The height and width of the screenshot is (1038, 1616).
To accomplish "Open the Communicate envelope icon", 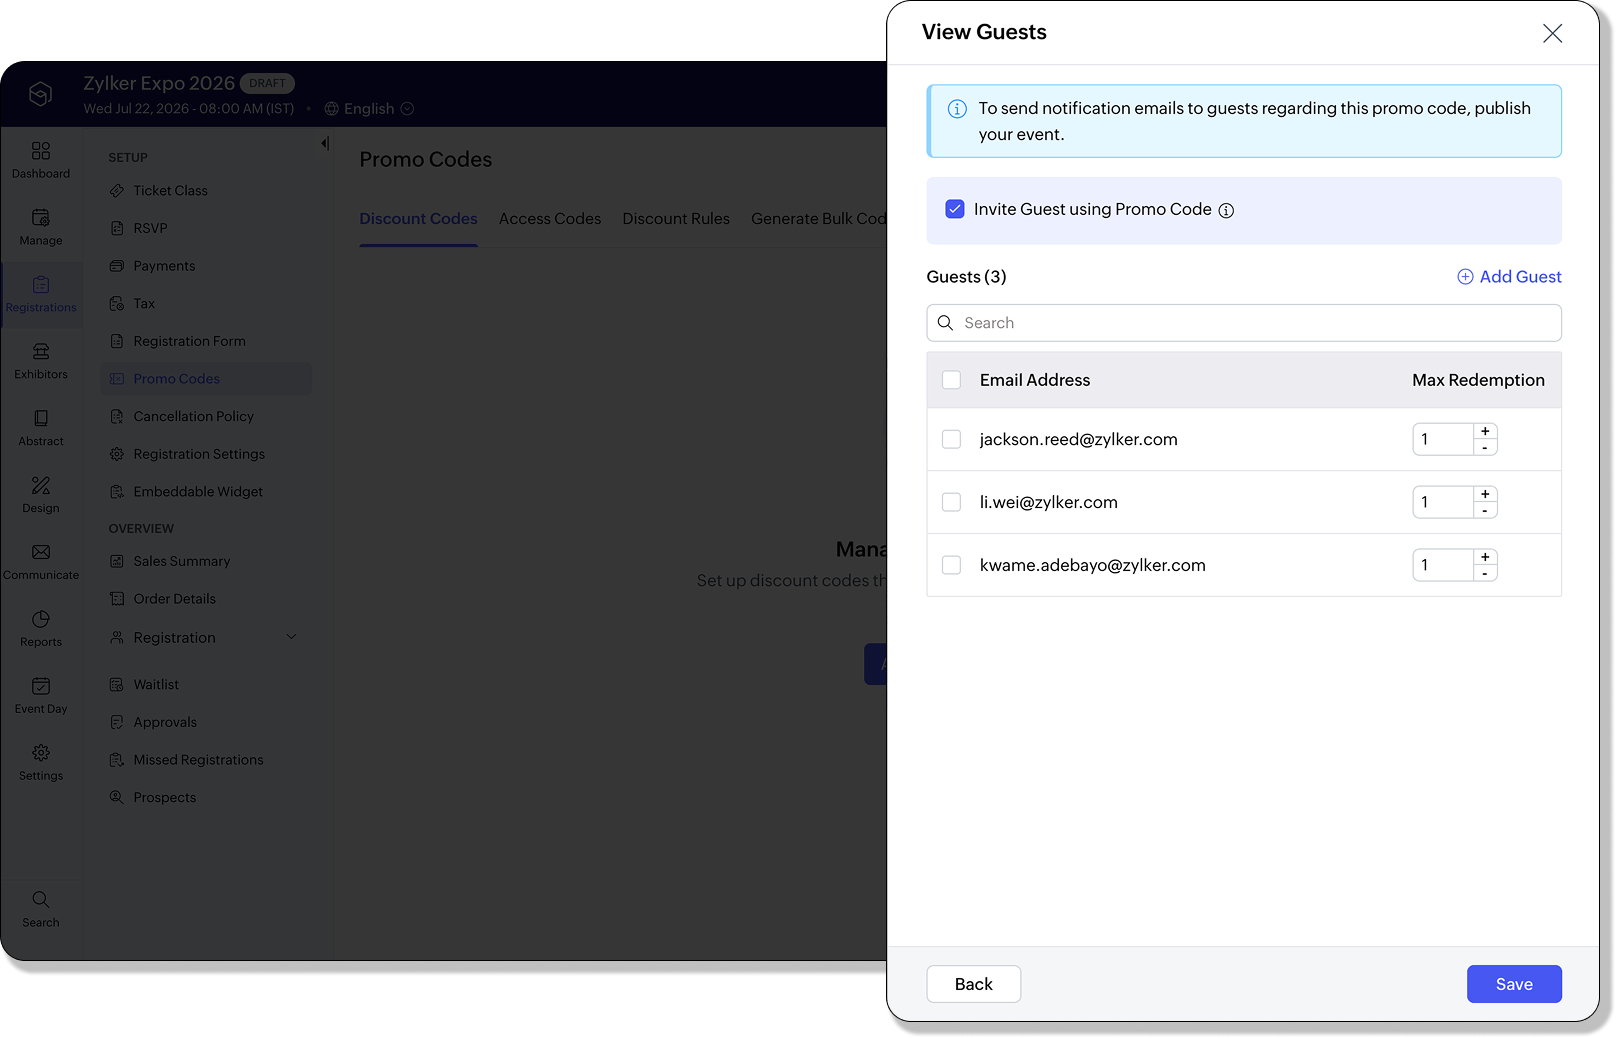I will [41, 553].
